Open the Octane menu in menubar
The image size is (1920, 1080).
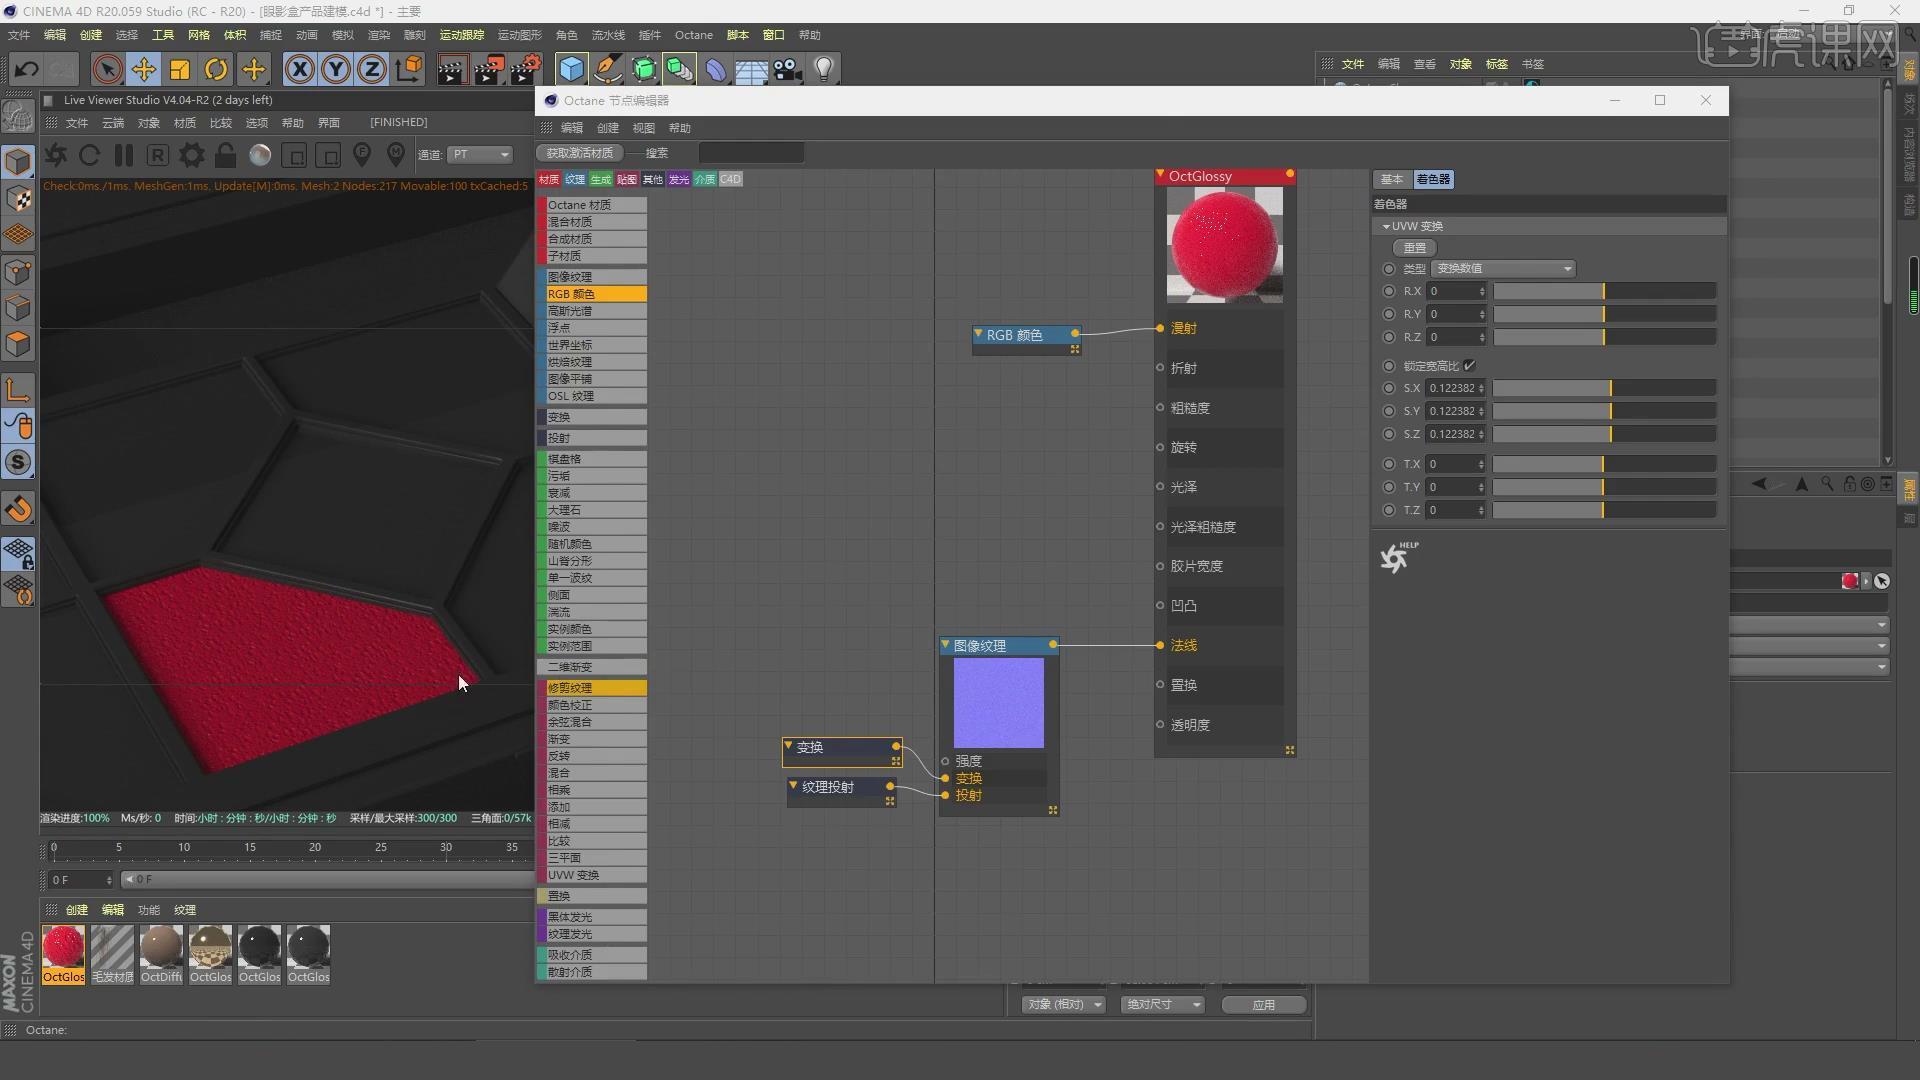tap(693, 35)
